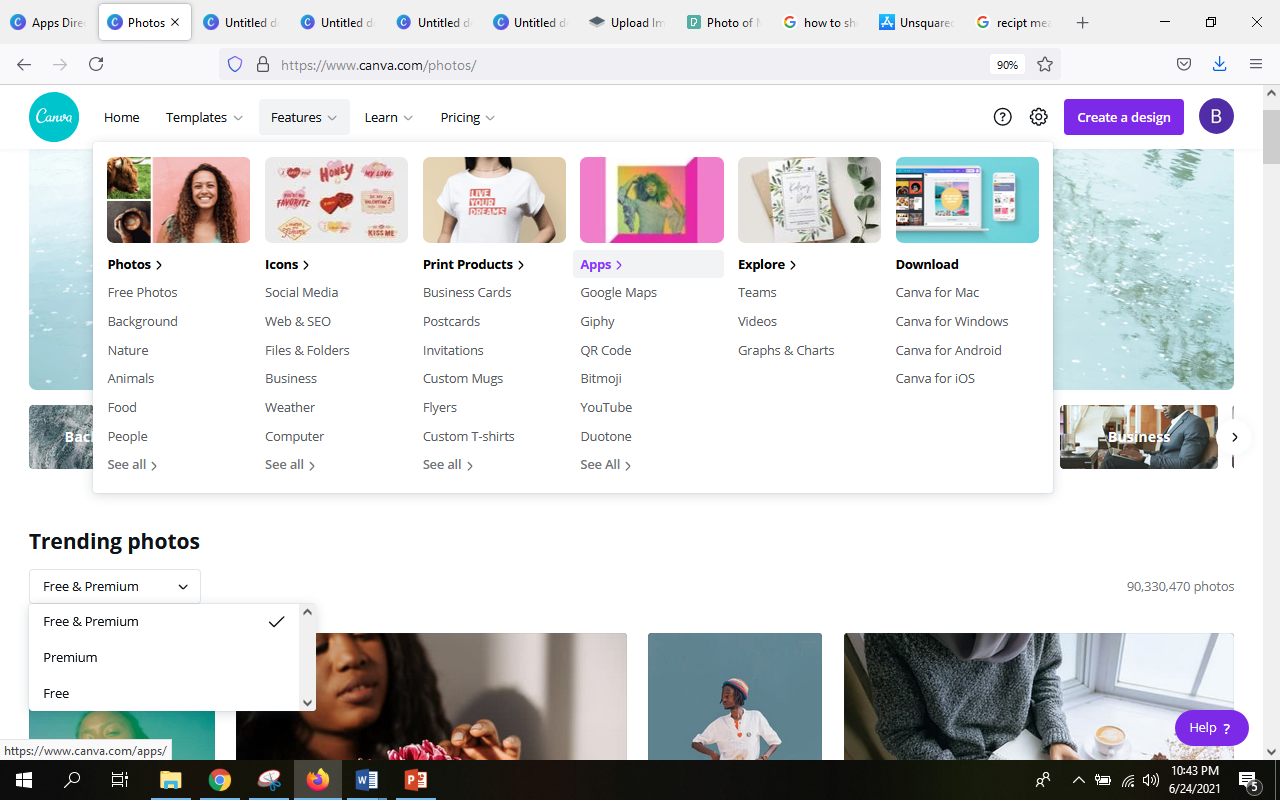Open Windows taskbar search

pos(72,780)
